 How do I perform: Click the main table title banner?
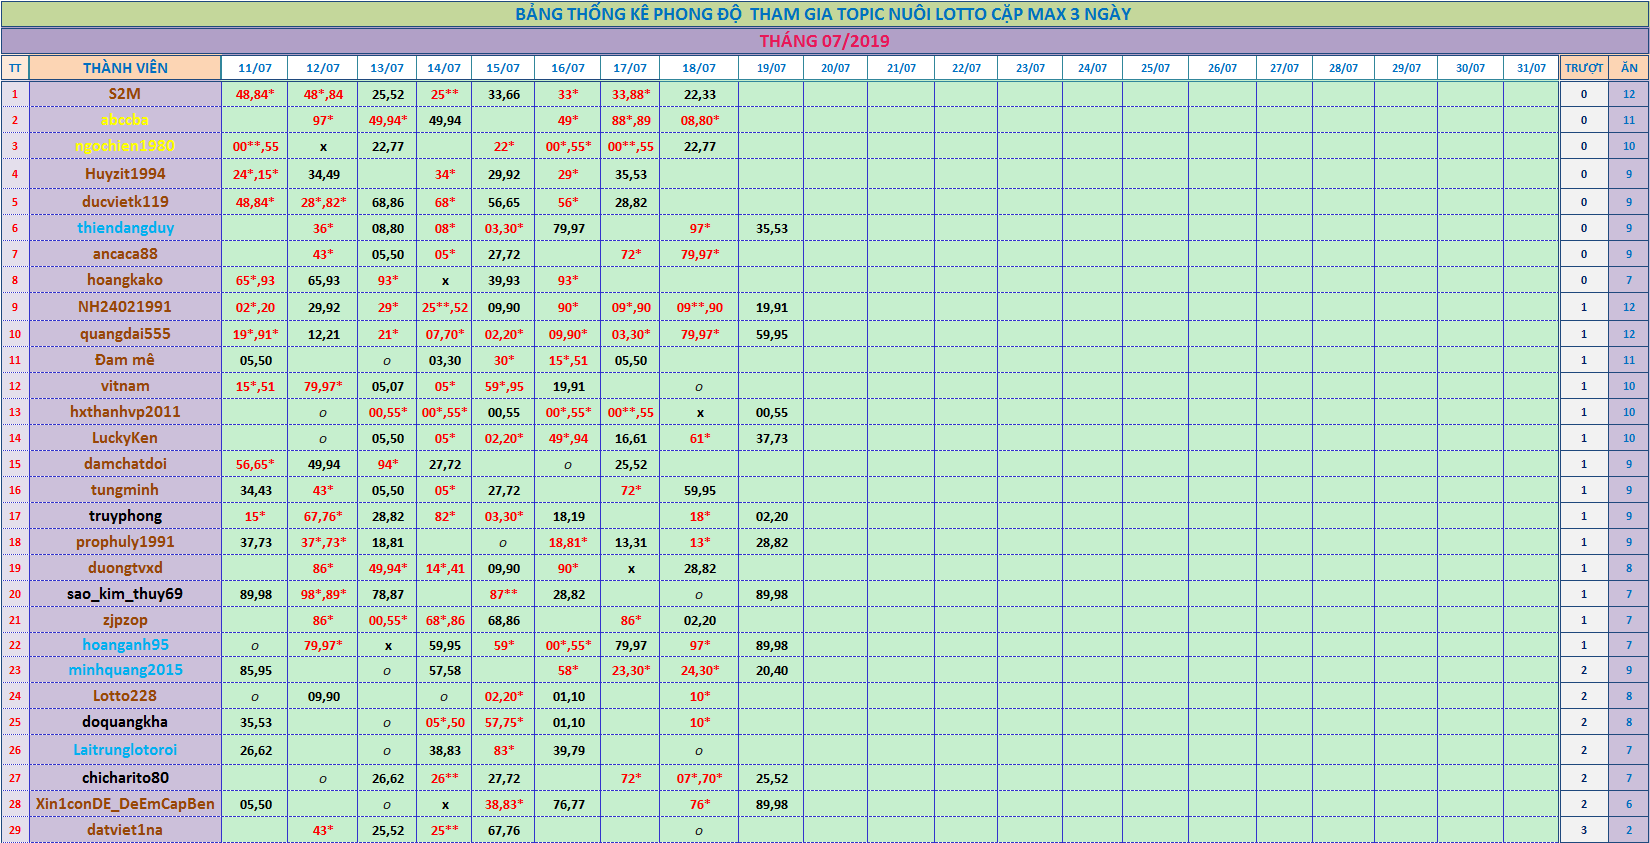(824, 14)
